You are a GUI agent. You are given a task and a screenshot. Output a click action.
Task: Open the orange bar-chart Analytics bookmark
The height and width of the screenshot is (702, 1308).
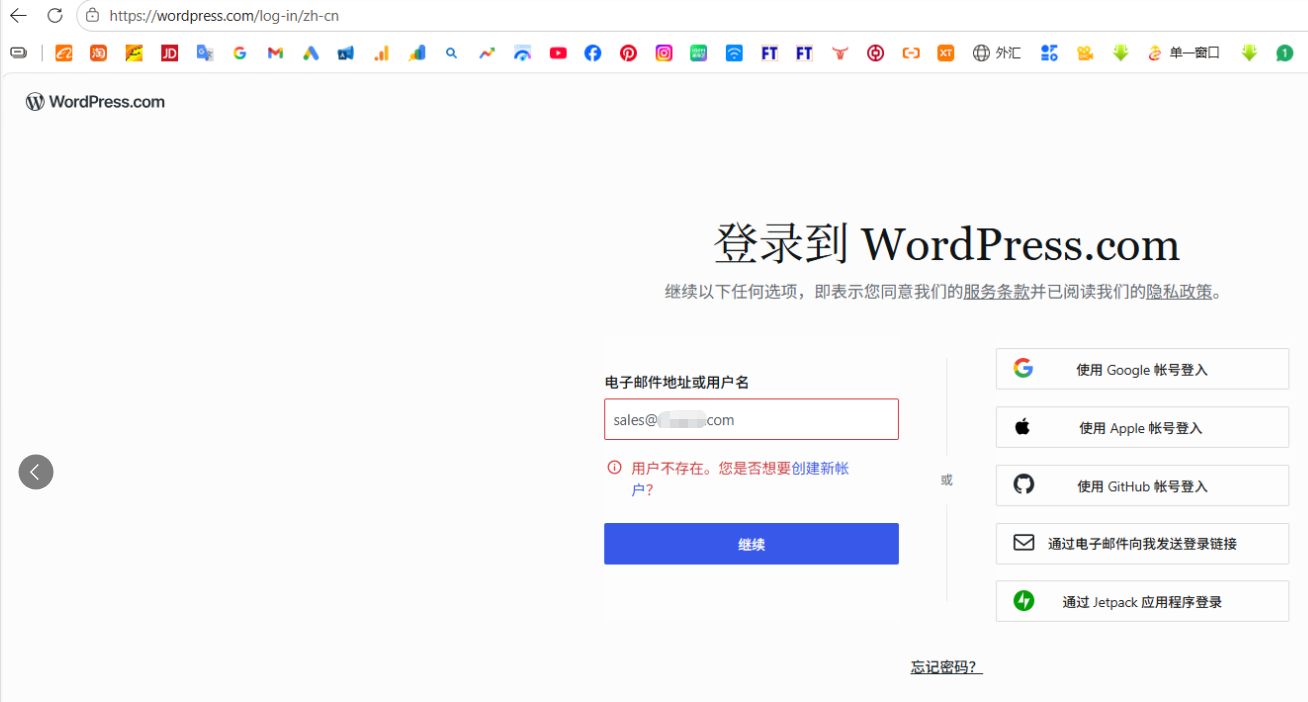coord(381,53)
